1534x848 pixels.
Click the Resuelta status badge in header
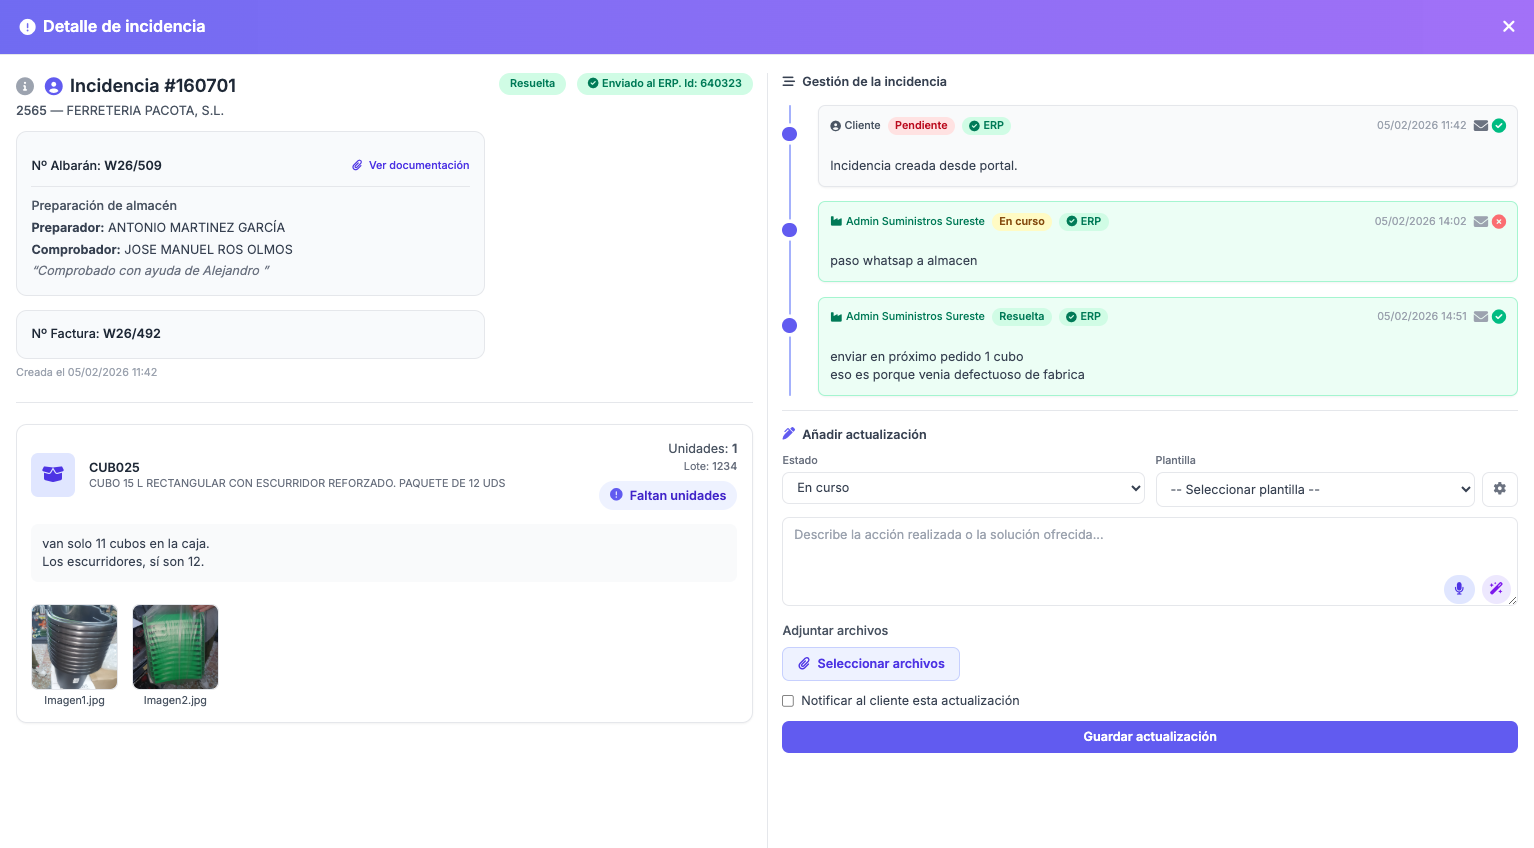pyautogui.click(x=532, y=83)
